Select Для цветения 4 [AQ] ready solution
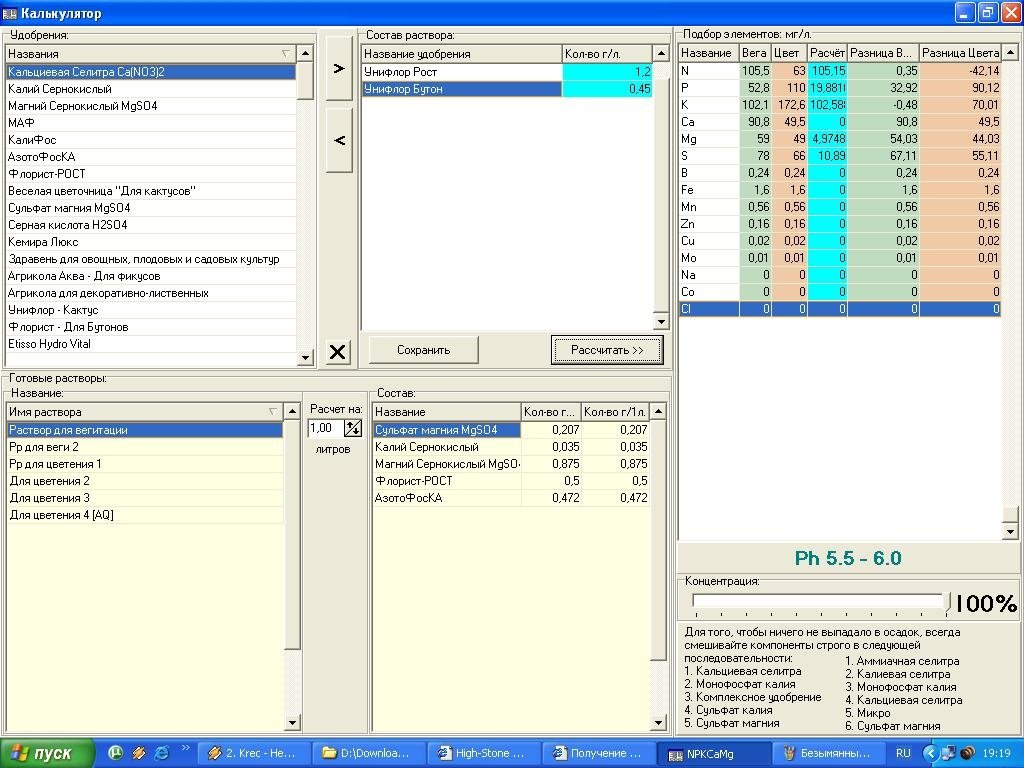Screen dimensions: 1024x768 (x=145, y=515)
